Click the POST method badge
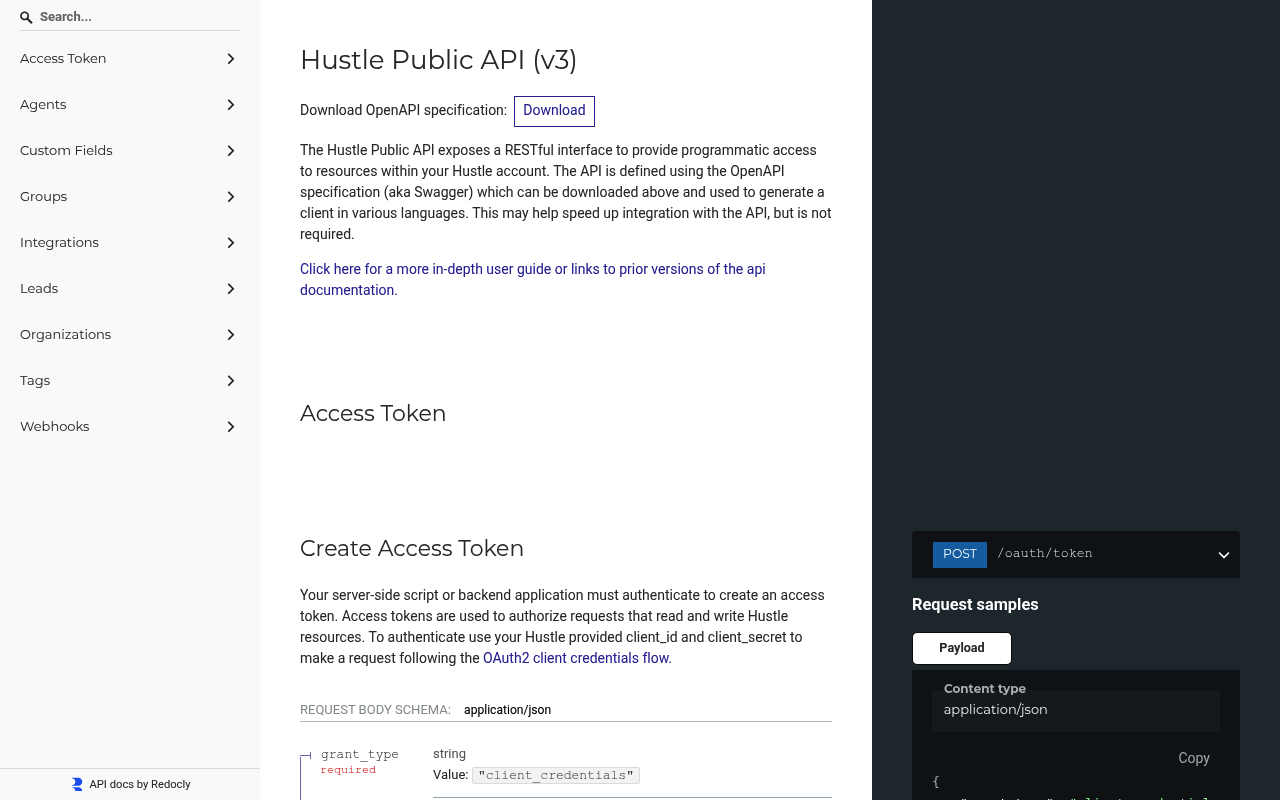This screenshot has width=1280, height=800. 960,554
